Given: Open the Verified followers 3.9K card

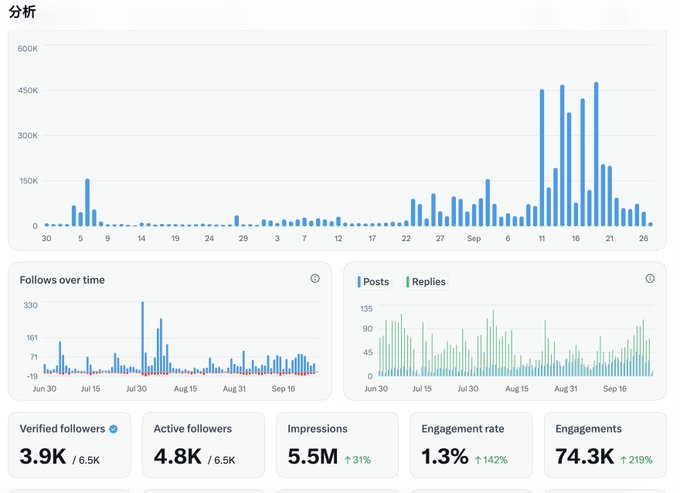Looking at the screenshot, I should pyautogui.click(x=69, y=445).
